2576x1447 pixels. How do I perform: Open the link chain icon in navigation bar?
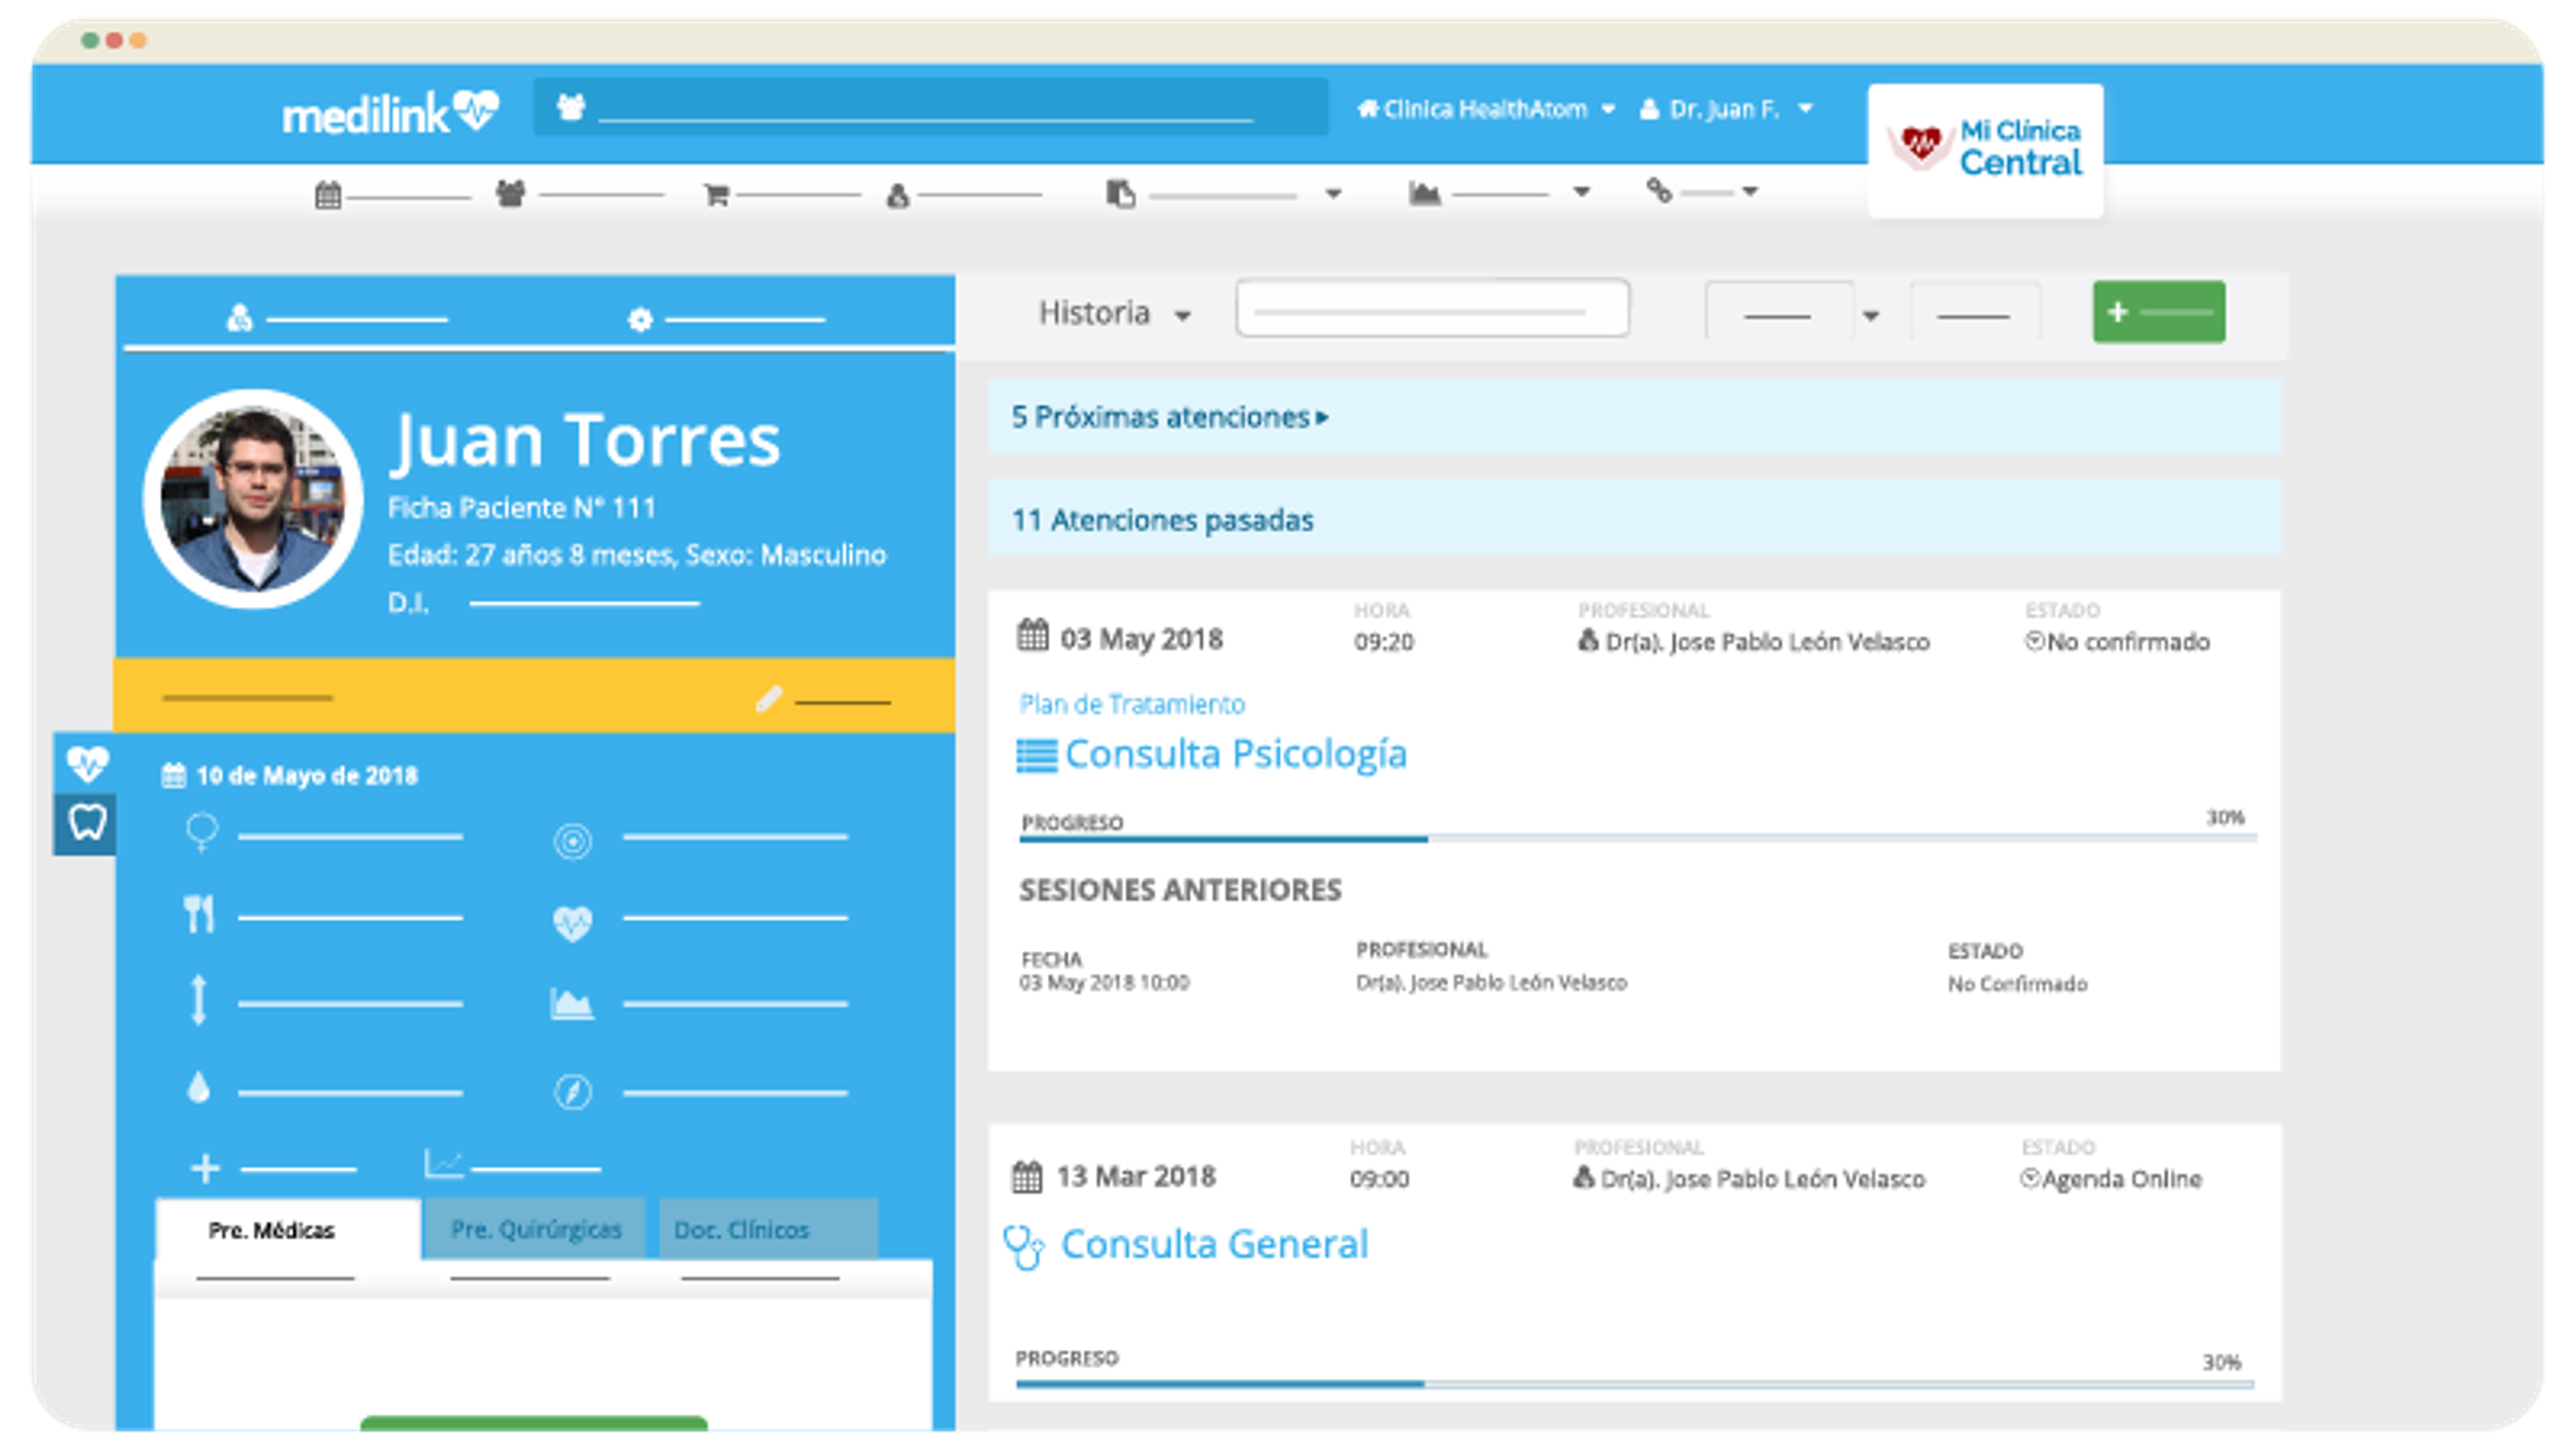pos(1659,190)
